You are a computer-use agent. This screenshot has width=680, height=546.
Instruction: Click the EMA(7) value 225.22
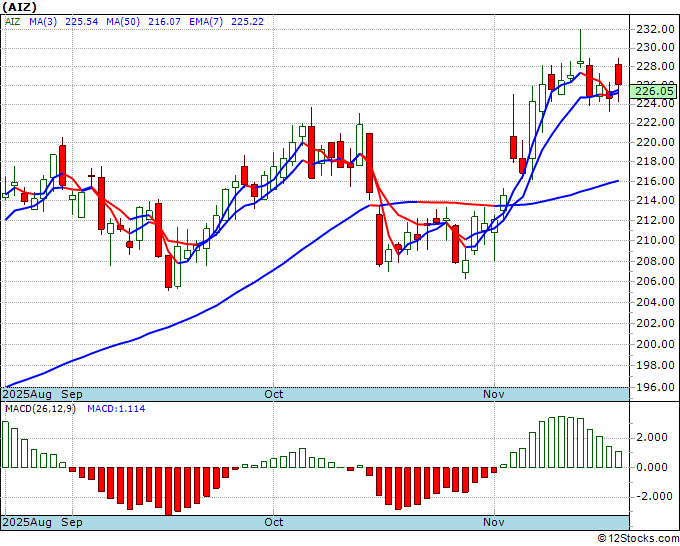(247, 21)
